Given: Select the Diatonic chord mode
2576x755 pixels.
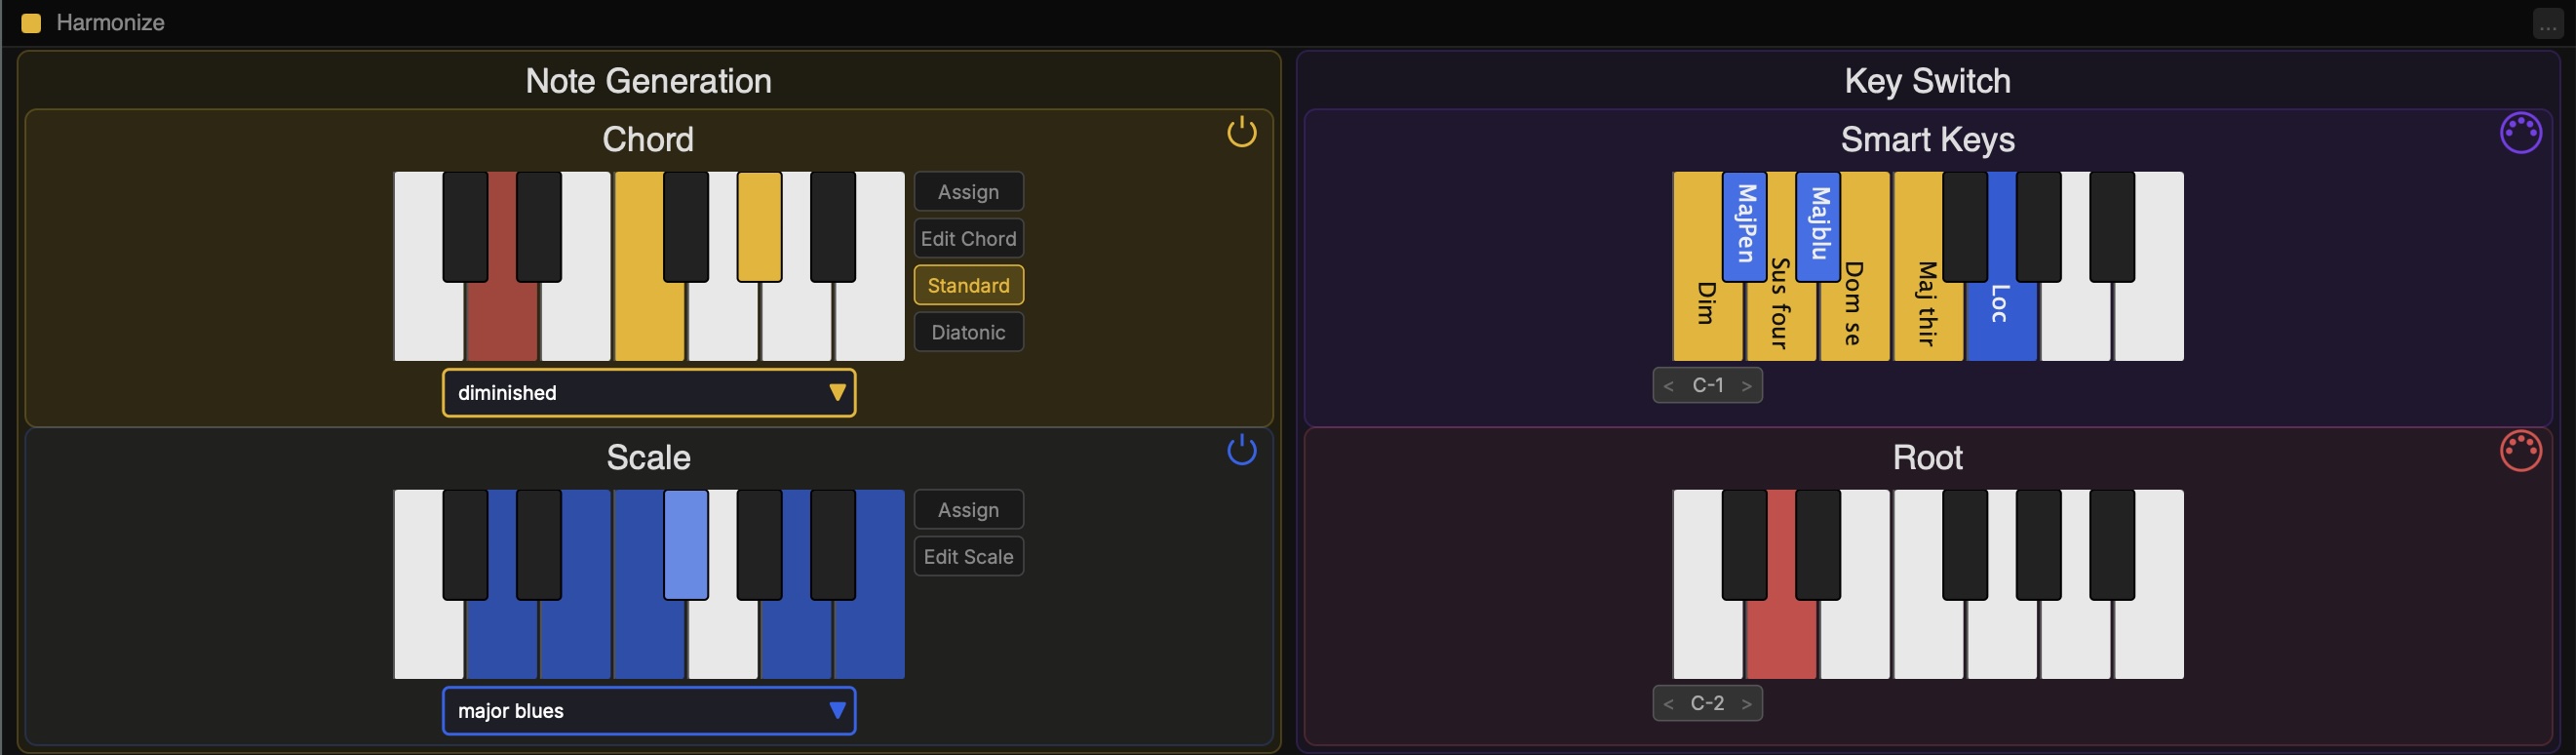Looking at the screenshot, I should tap(968, 332).
